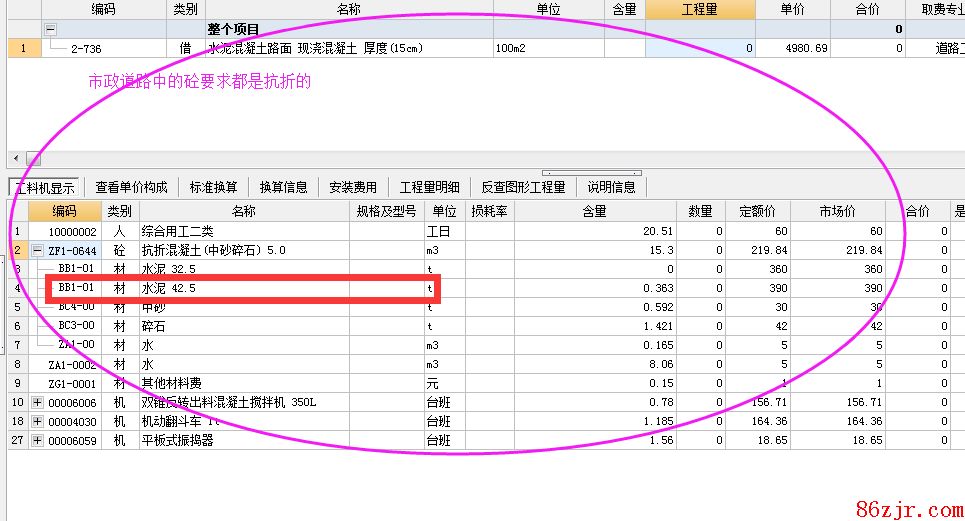Open the 反查图形工程量 tab

[x=523, y=187]
